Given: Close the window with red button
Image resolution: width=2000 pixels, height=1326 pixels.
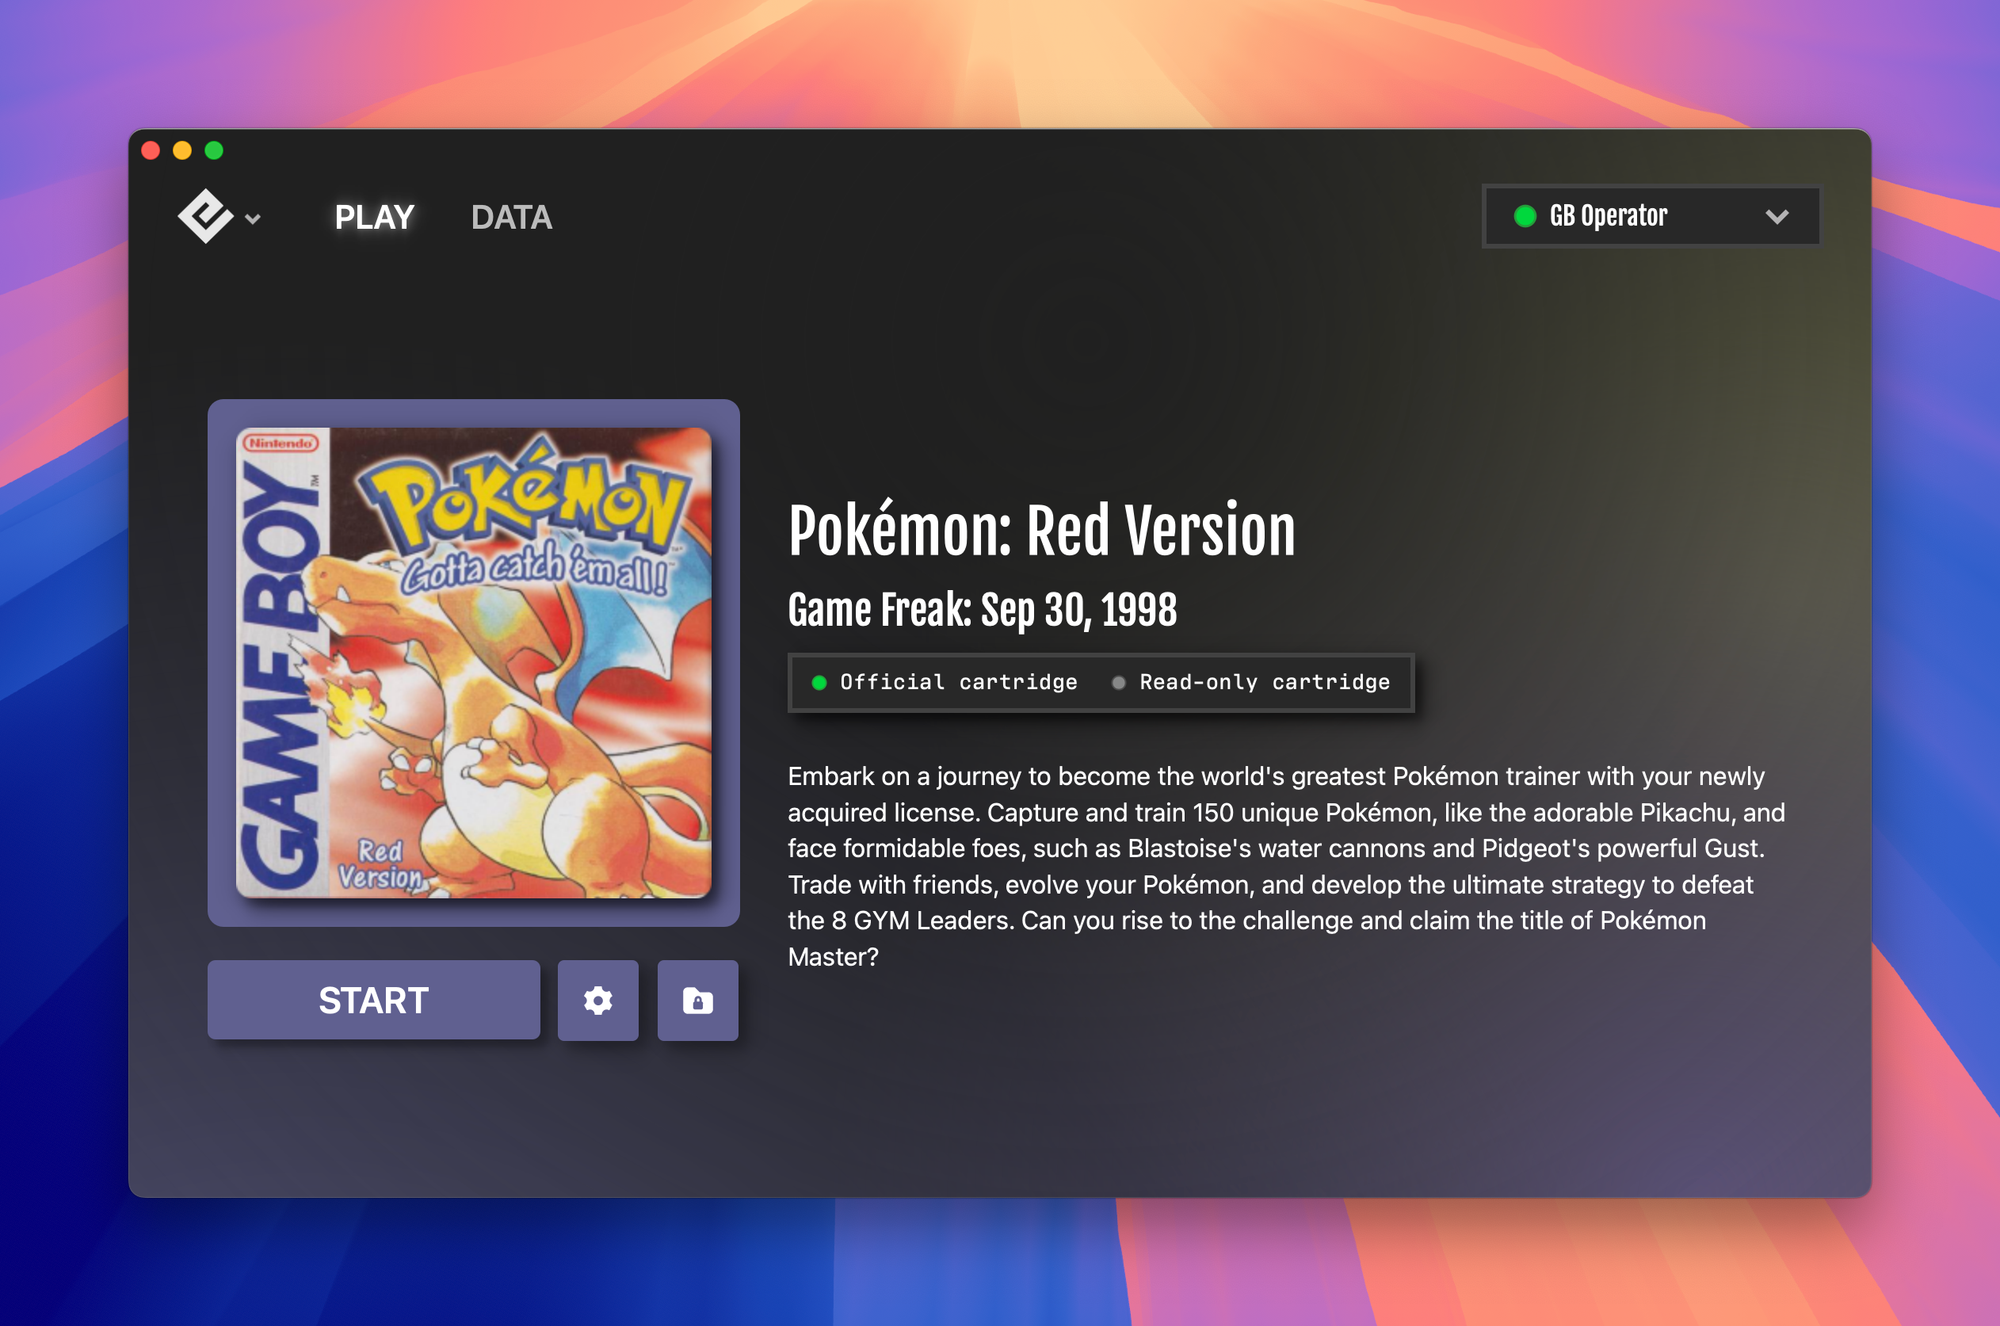Looking at the screenshot, I should tap(151, 151).
